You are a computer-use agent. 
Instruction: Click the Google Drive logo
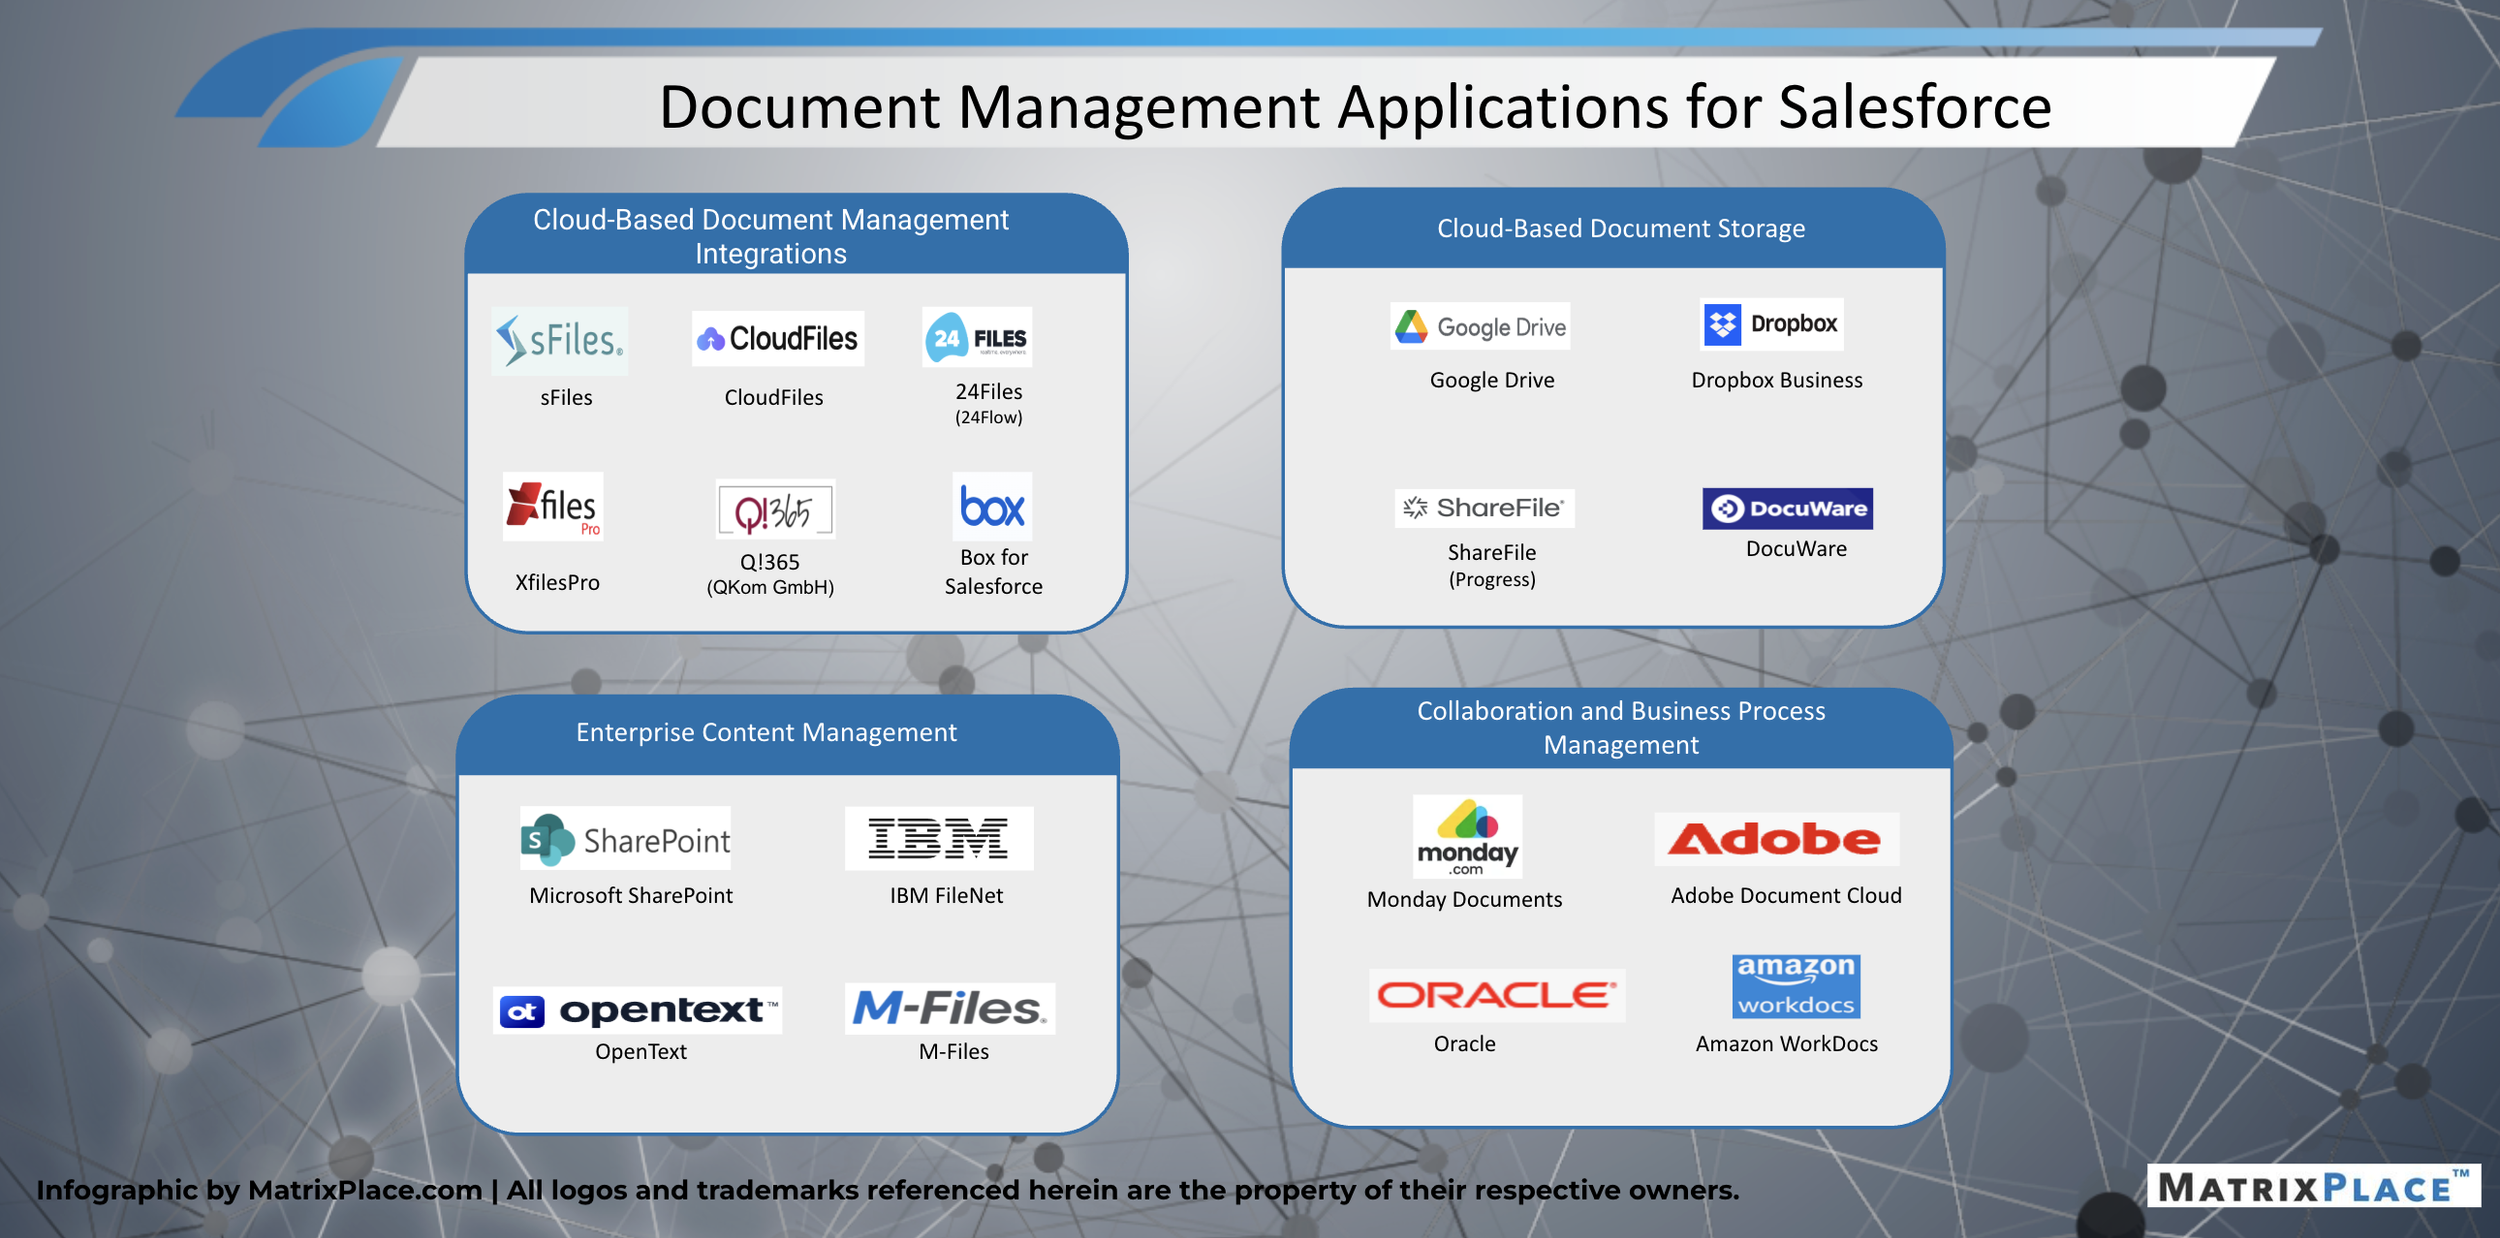(1480, 326)
